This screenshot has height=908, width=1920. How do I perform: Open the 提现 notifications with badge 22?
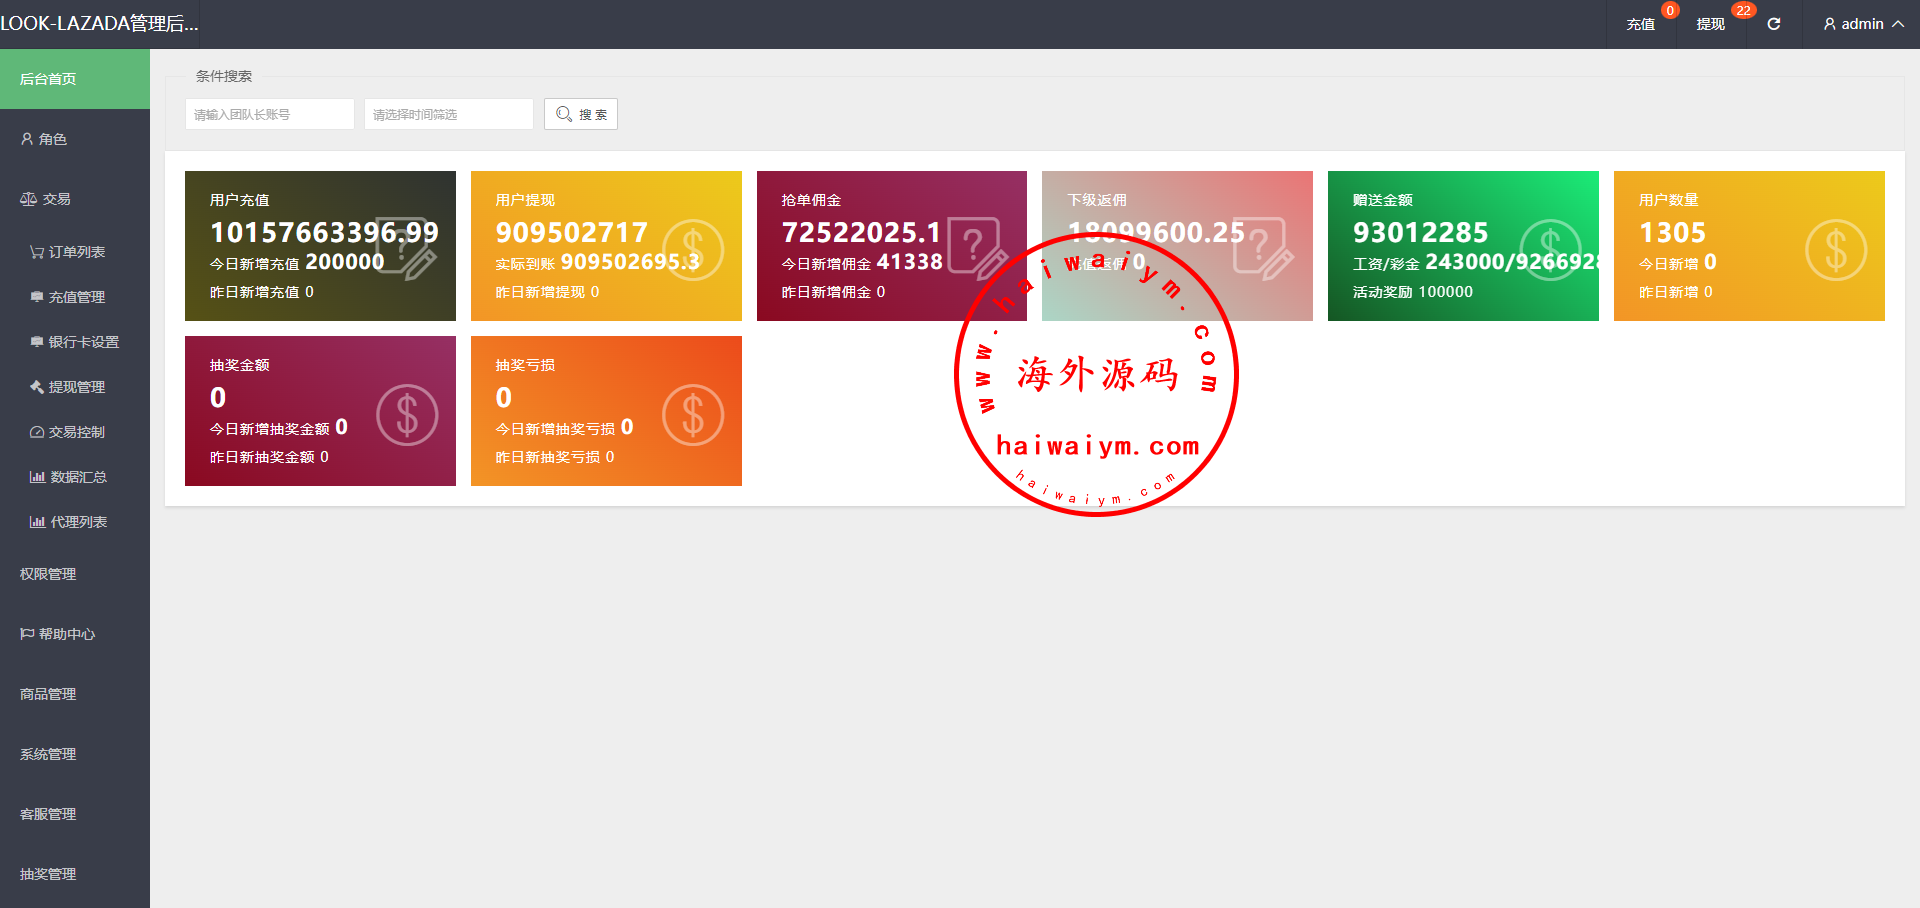[1710, 24]
